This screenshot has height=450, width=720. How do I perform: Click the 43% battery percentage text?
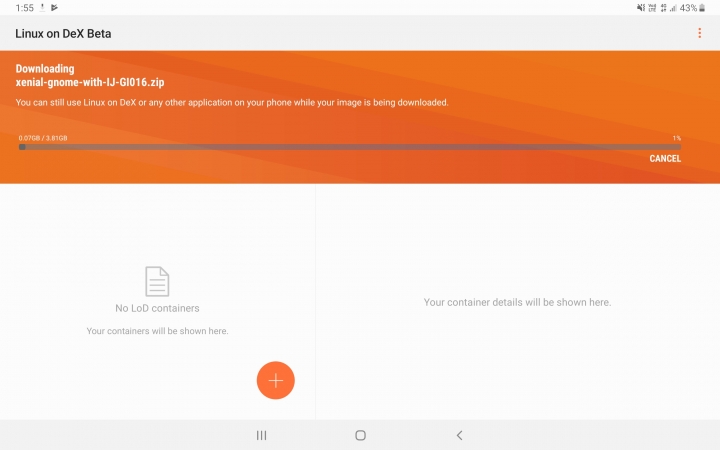(x=688, y=8)
